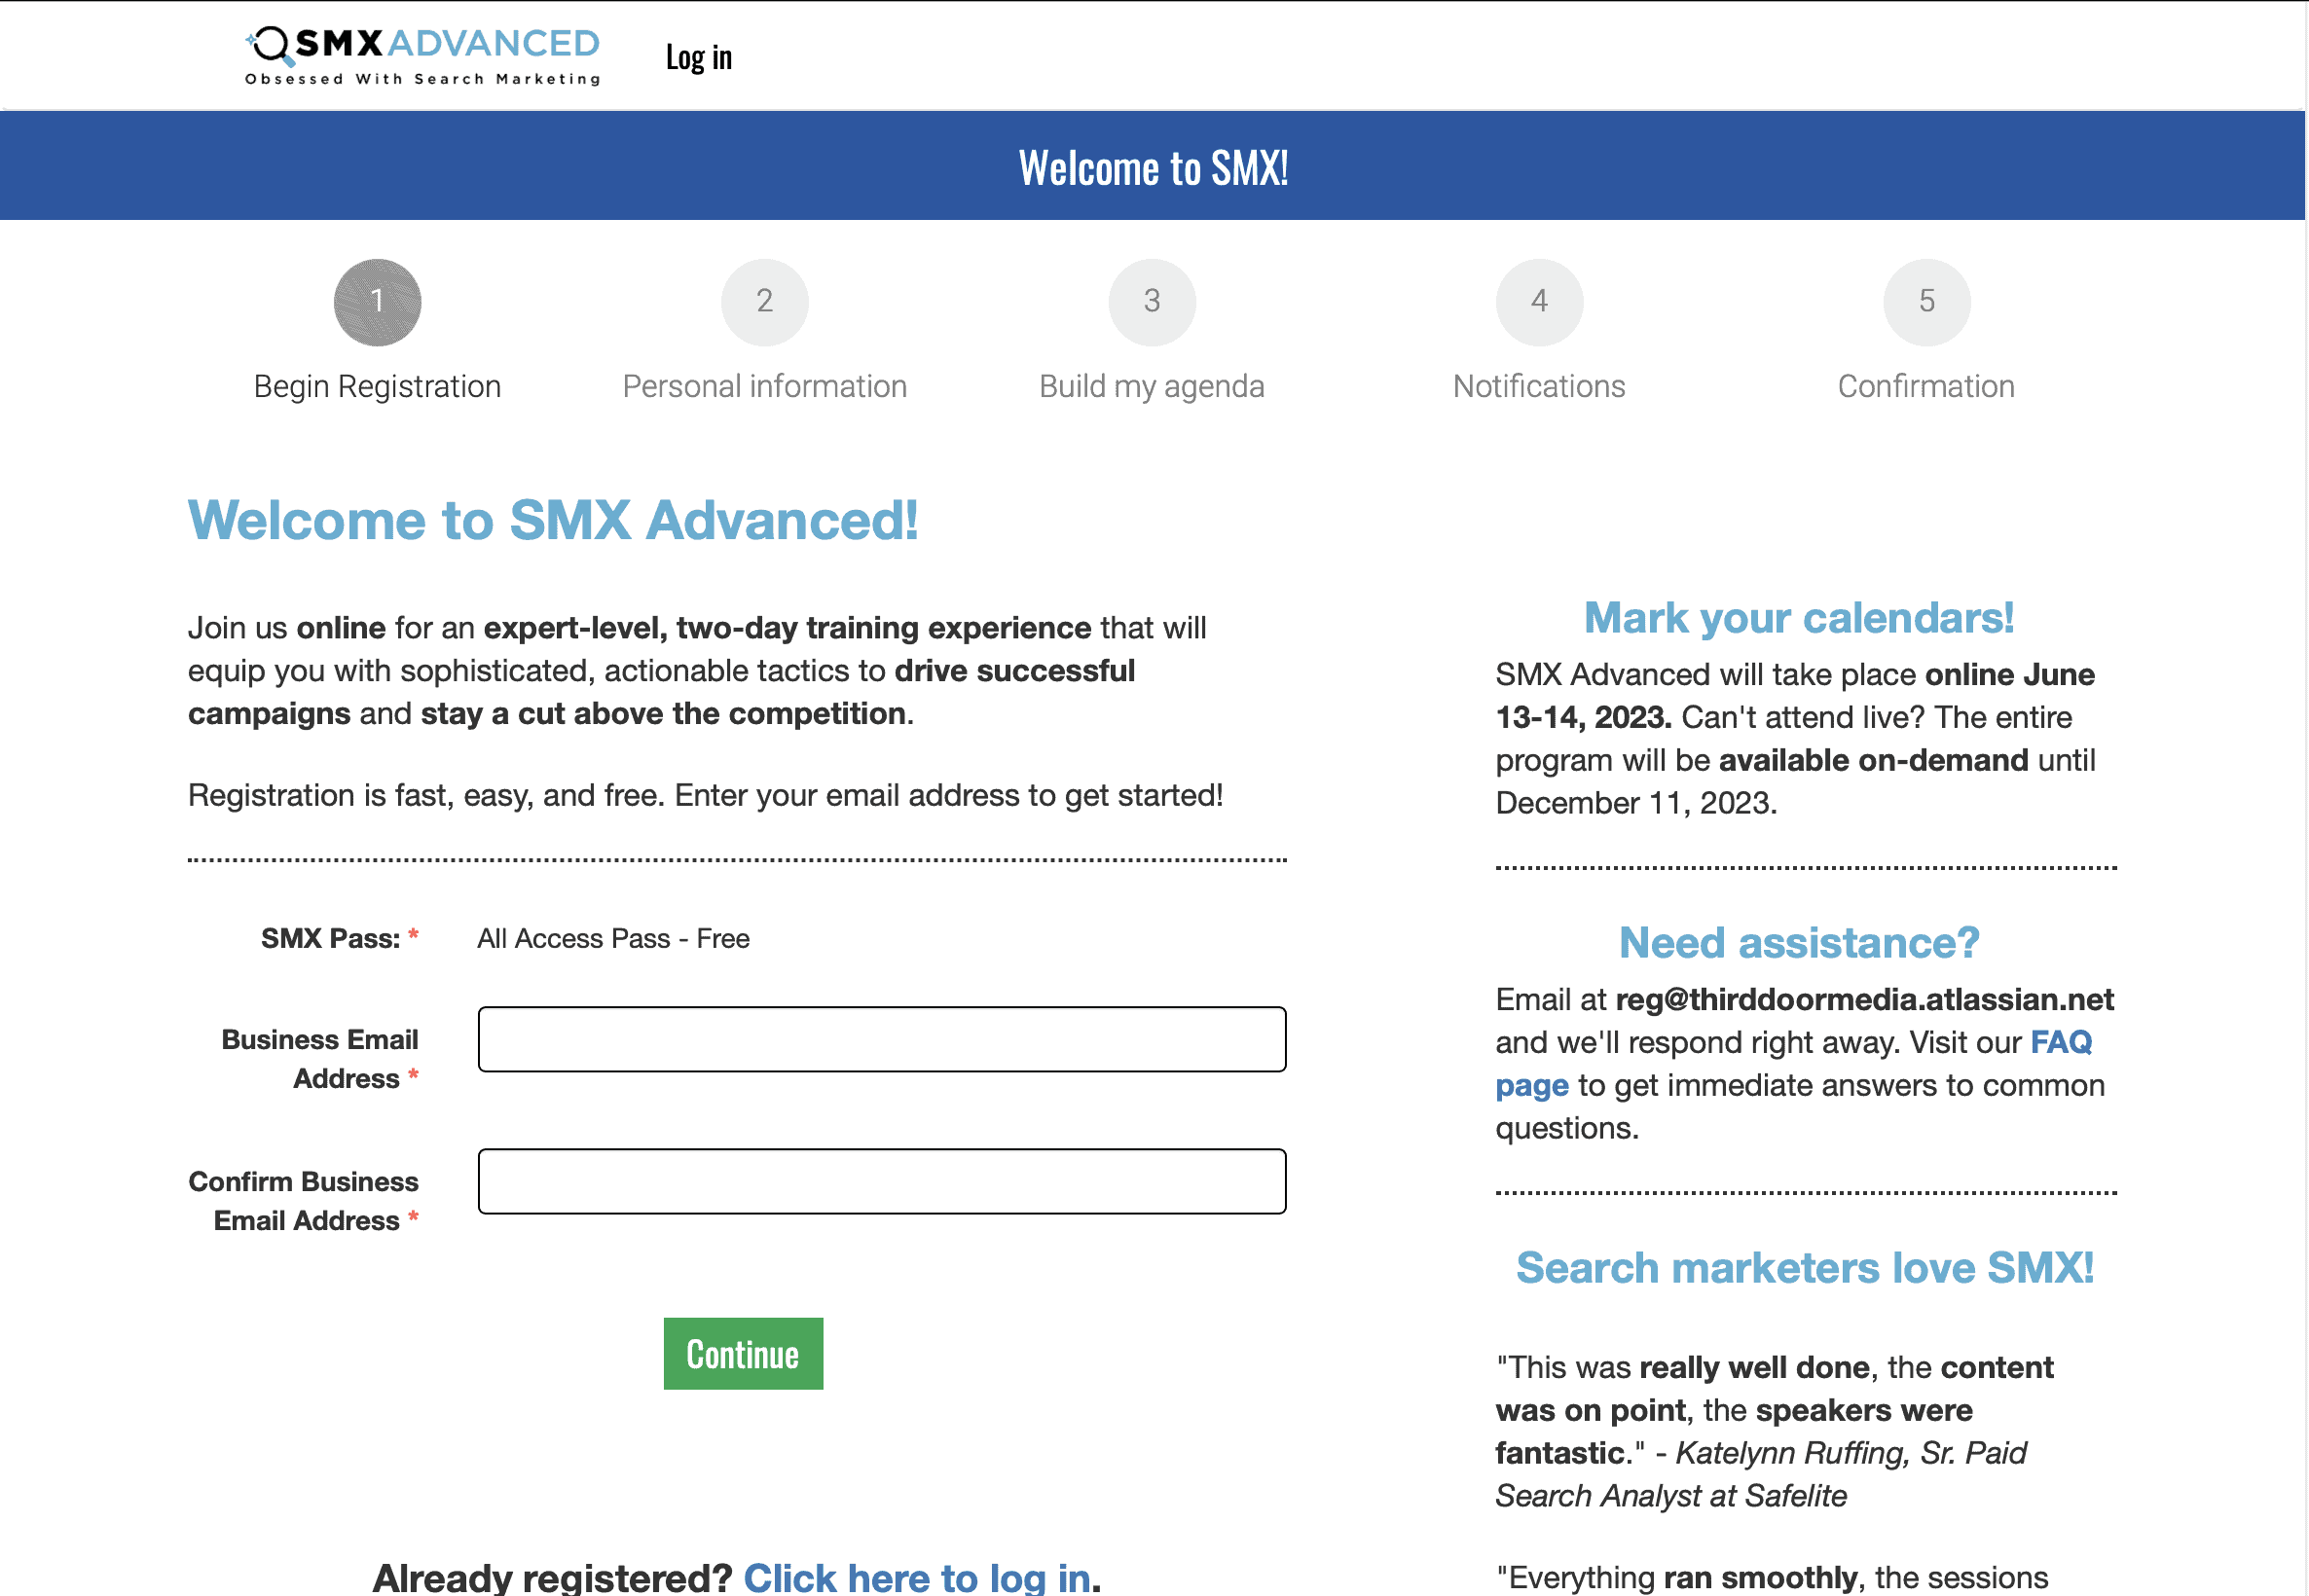Click the Need assistance? heading

[x=1799, y=942]
